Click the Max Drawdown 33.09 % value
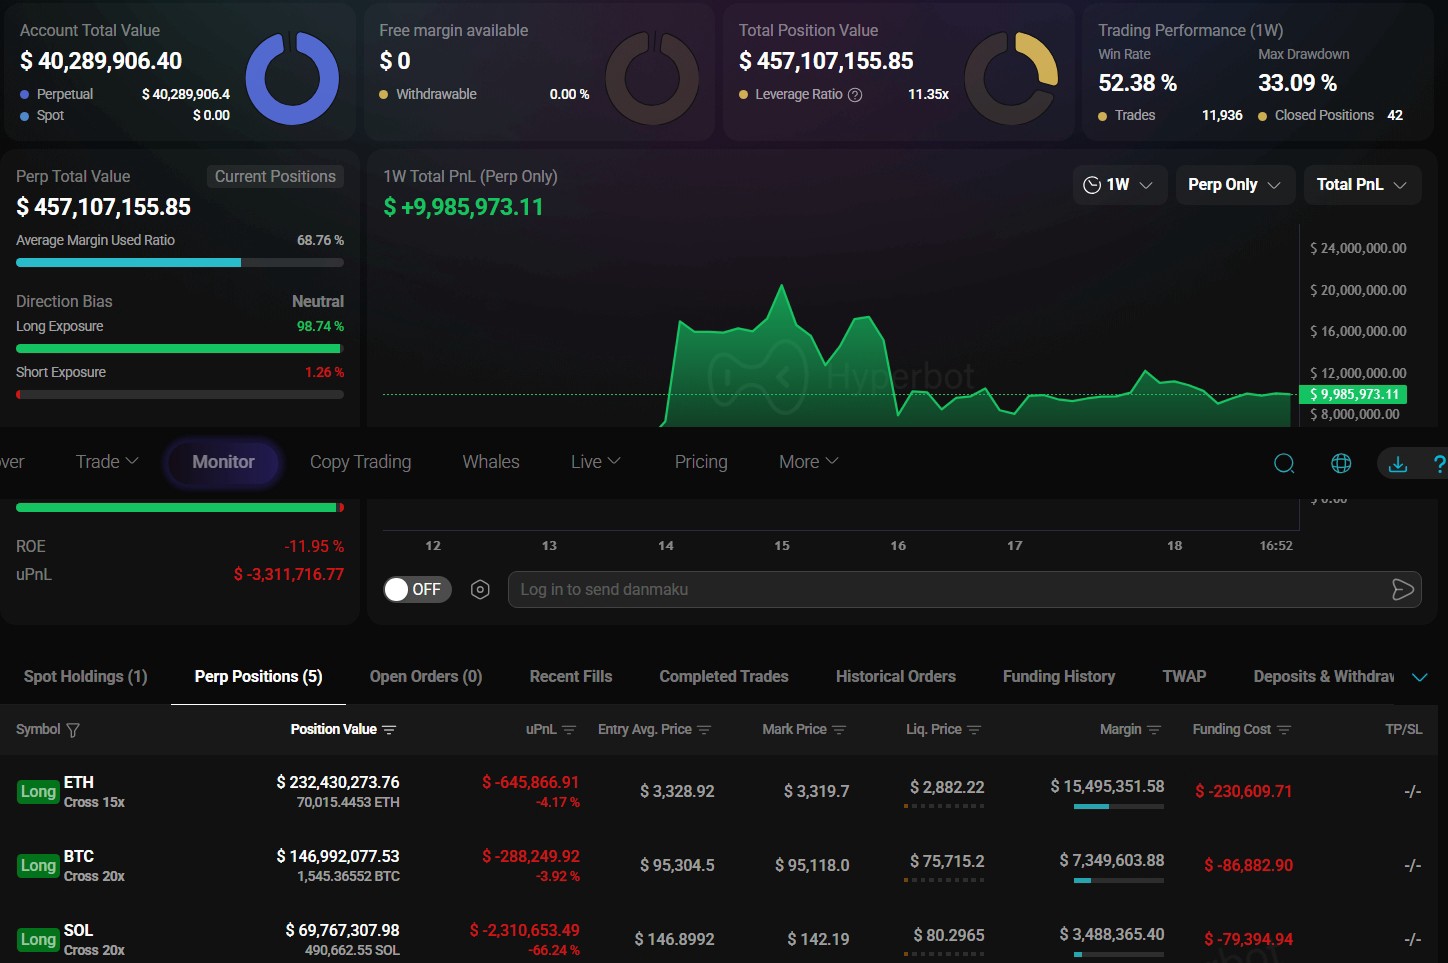Screen dimensions: 1448x963 (x=1297, y=83)
